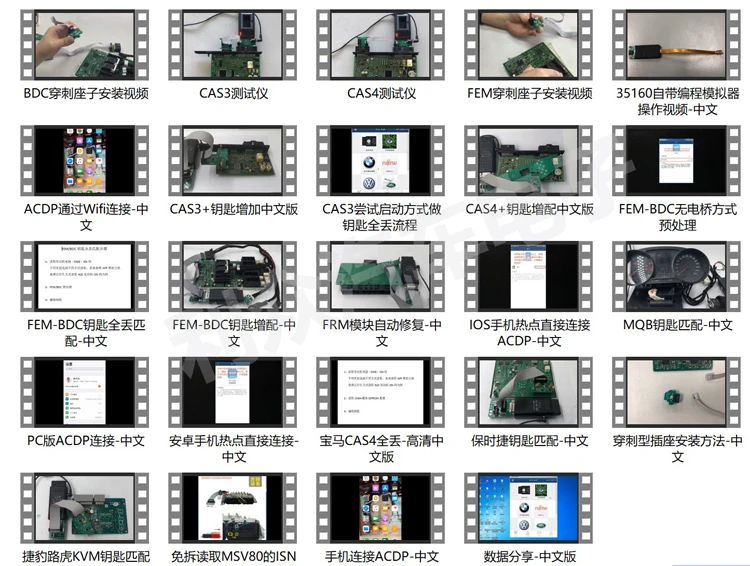This screenshot has width=750, height=566.
Task: Select the label 安卓手机热点直接连接-中文
Action: (x=233, y=448)
